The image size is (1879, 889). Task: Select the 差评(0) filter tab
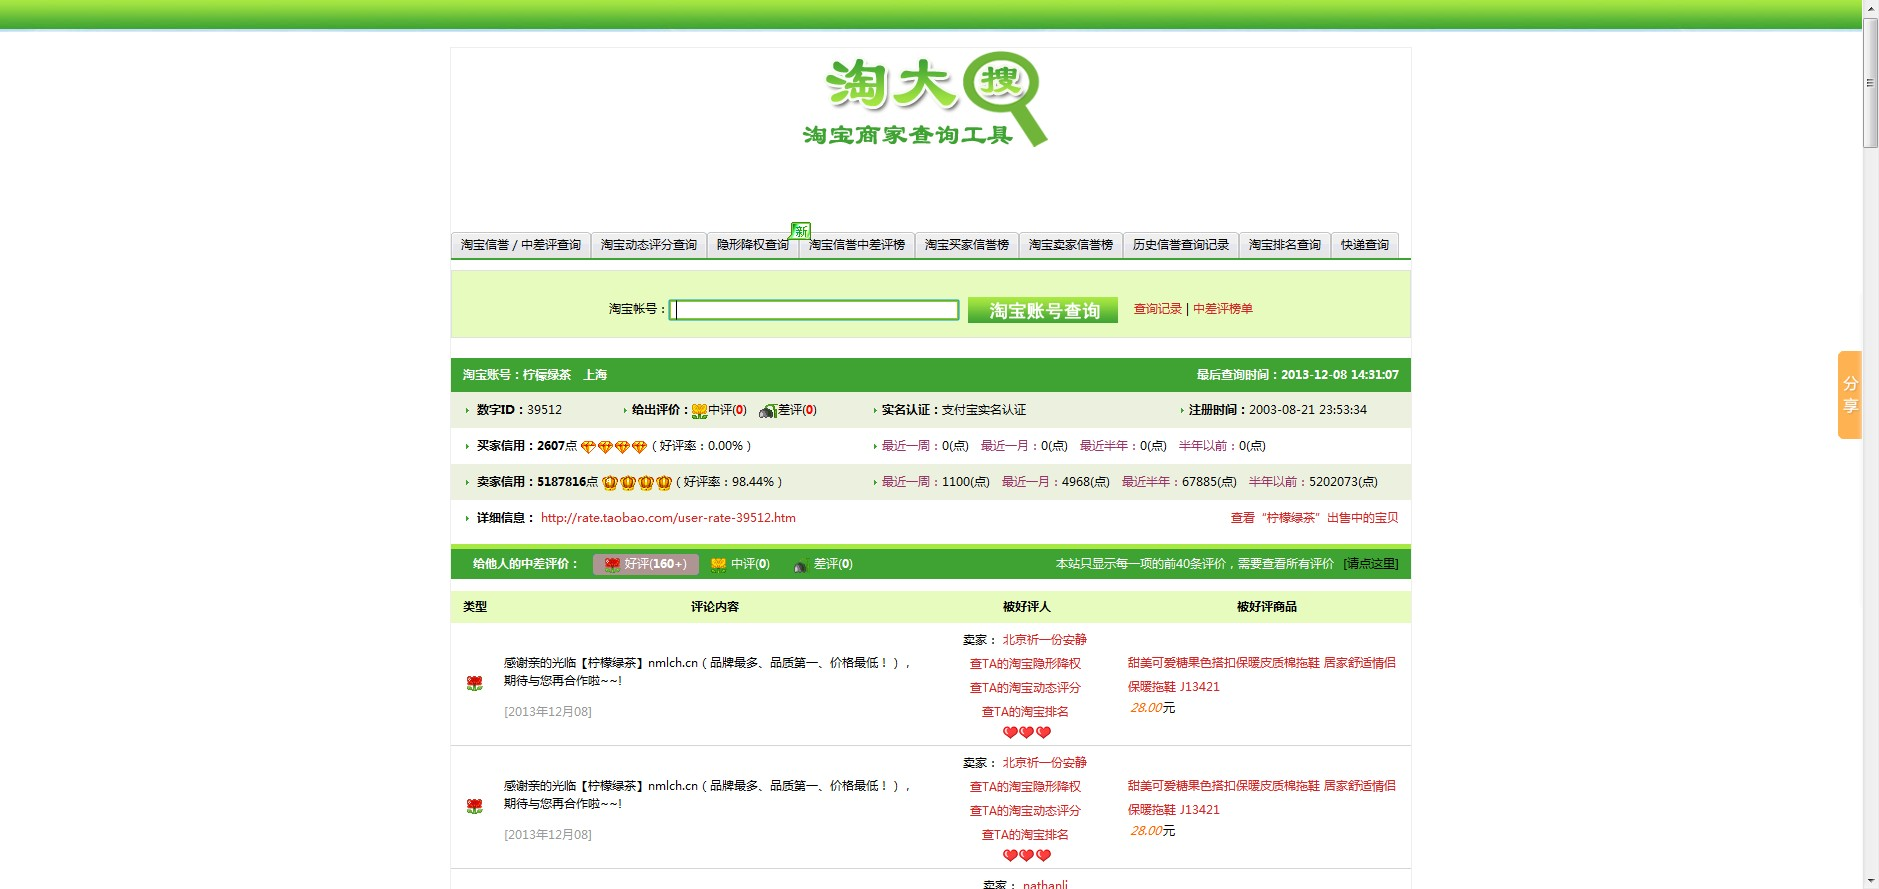(x=823, y=564)
